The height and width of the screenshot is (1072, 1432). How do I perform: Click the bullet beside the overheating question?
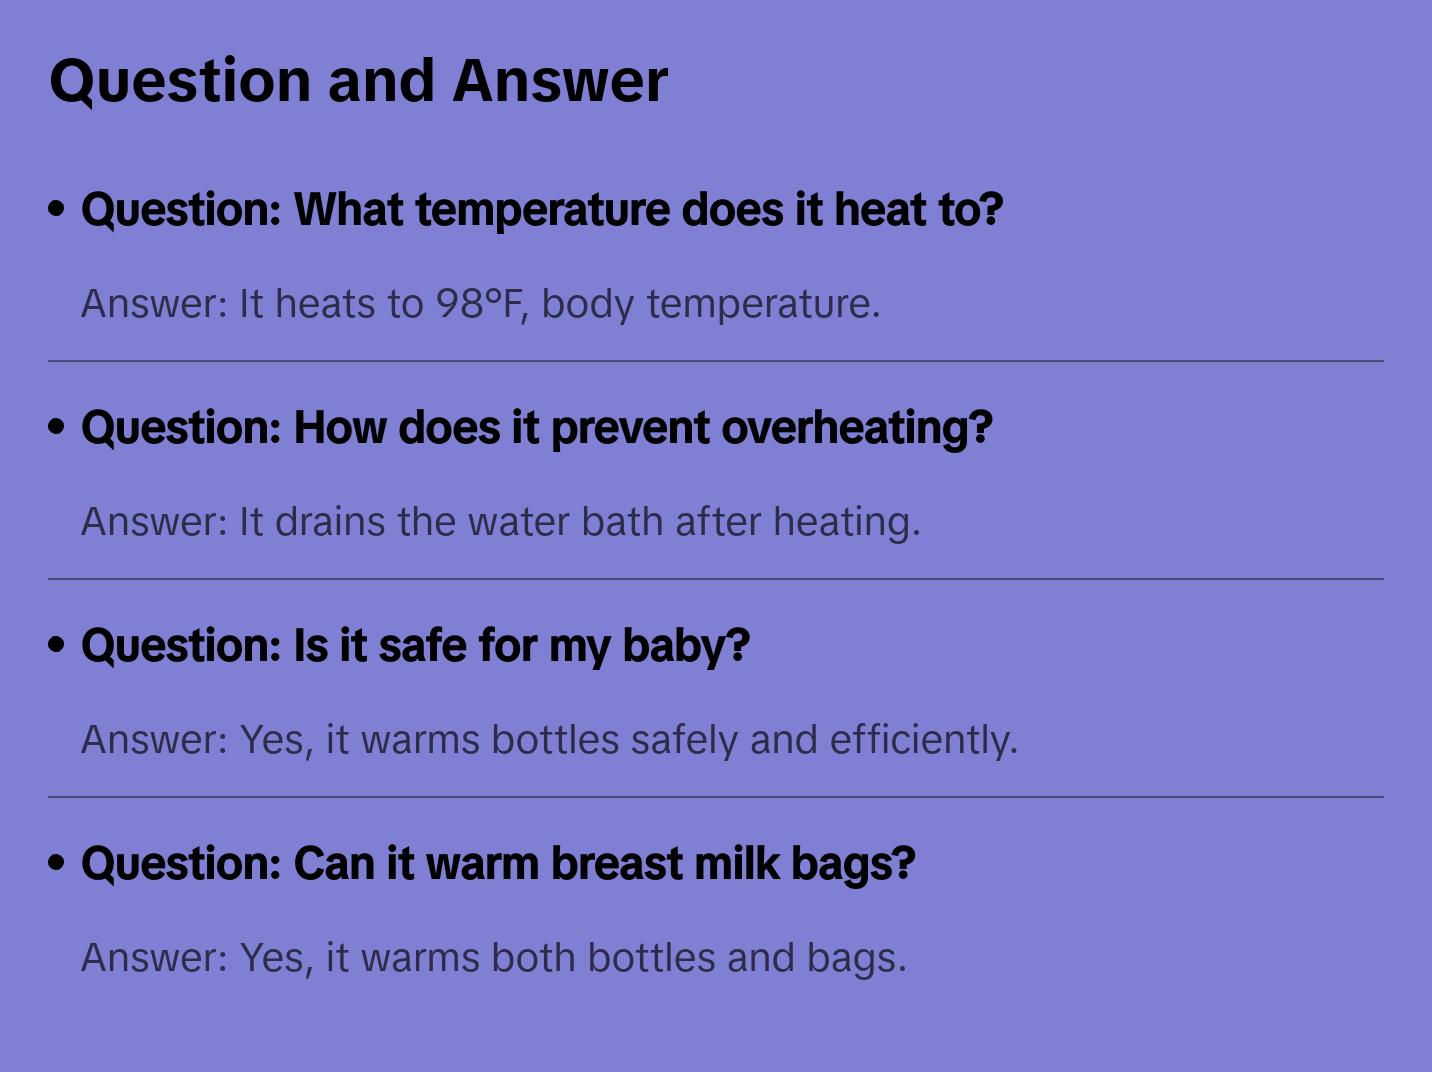pos(57,427)
